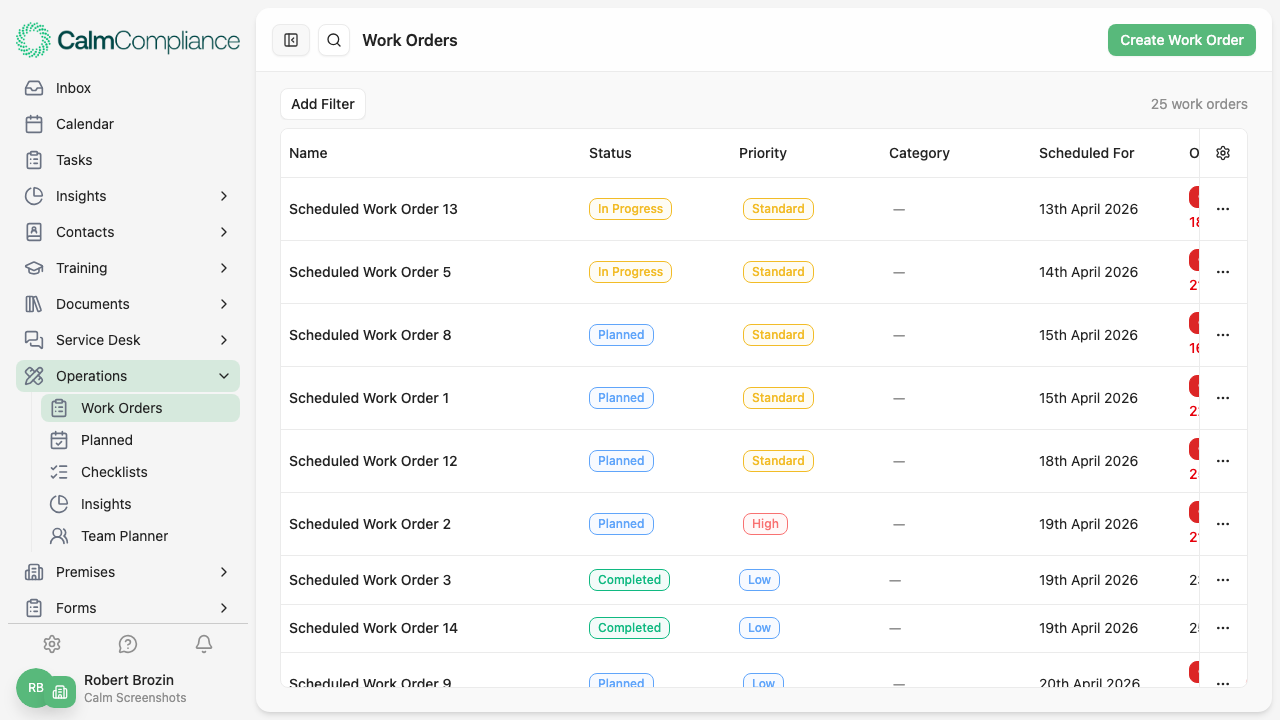The image size is (1280, 720).
Task: Click High priority badge for Work Order 2
Action: coord(765,524)
